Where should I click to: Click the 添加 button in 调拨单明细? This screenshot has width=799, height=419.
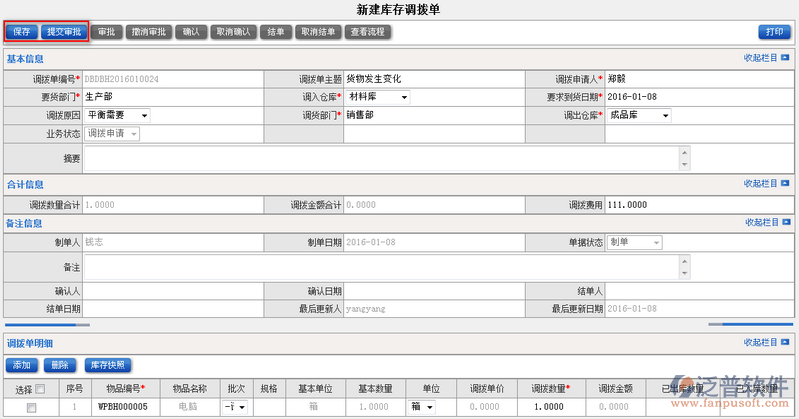pyautogui.click(x=24, y=365)
